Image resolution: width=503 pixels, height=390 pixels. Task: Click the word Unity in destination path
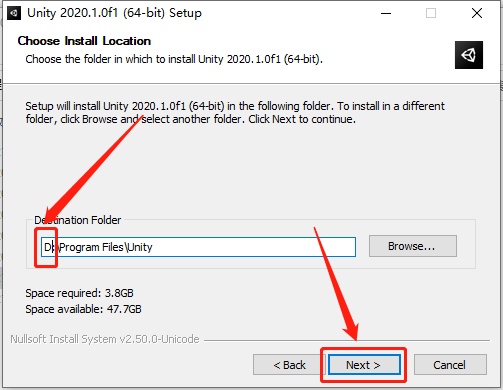[140, 247]
